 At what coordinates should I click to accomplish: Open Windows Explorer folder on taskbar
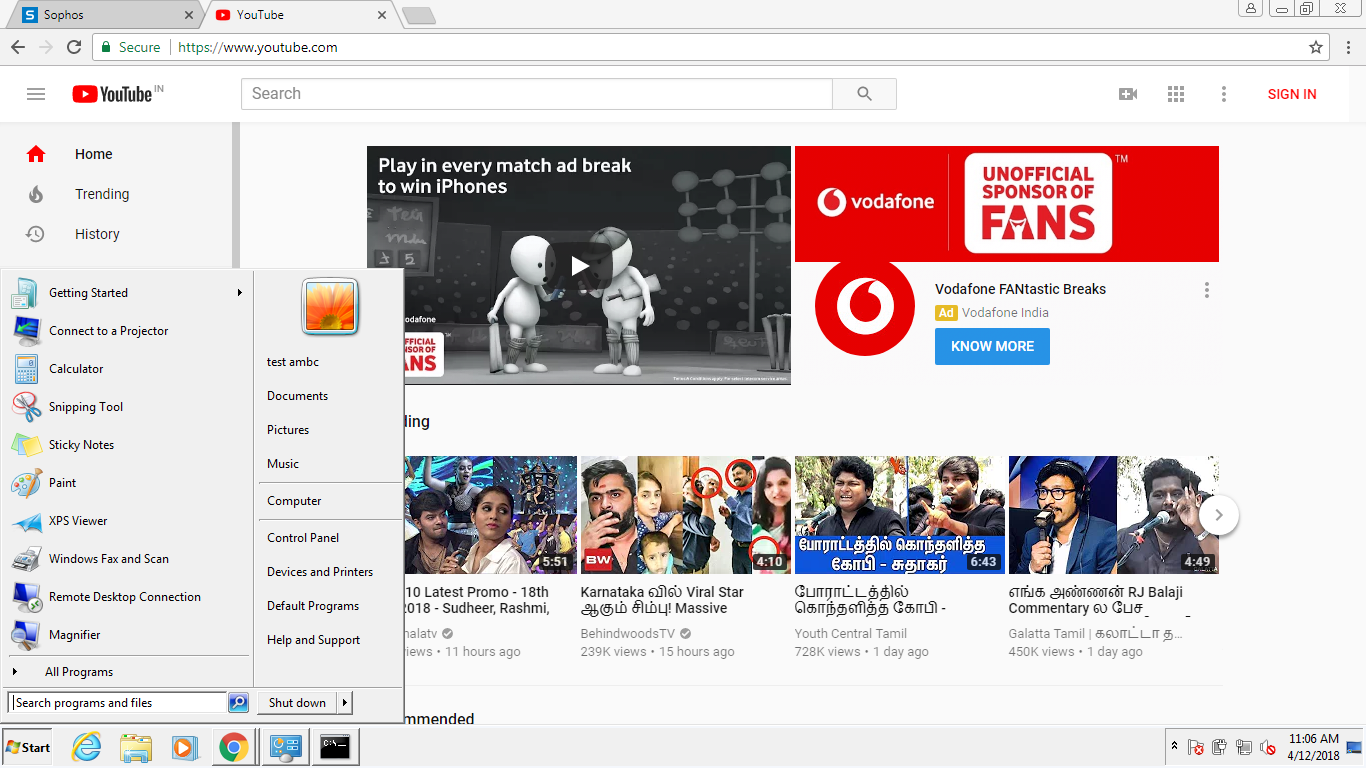[x=135, y=747]
